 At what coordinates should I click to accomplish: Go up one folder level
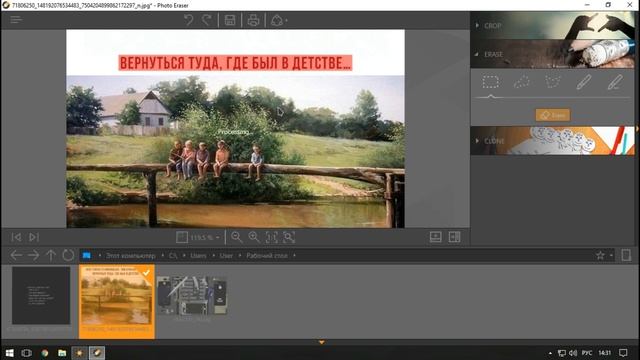point(51,256)
